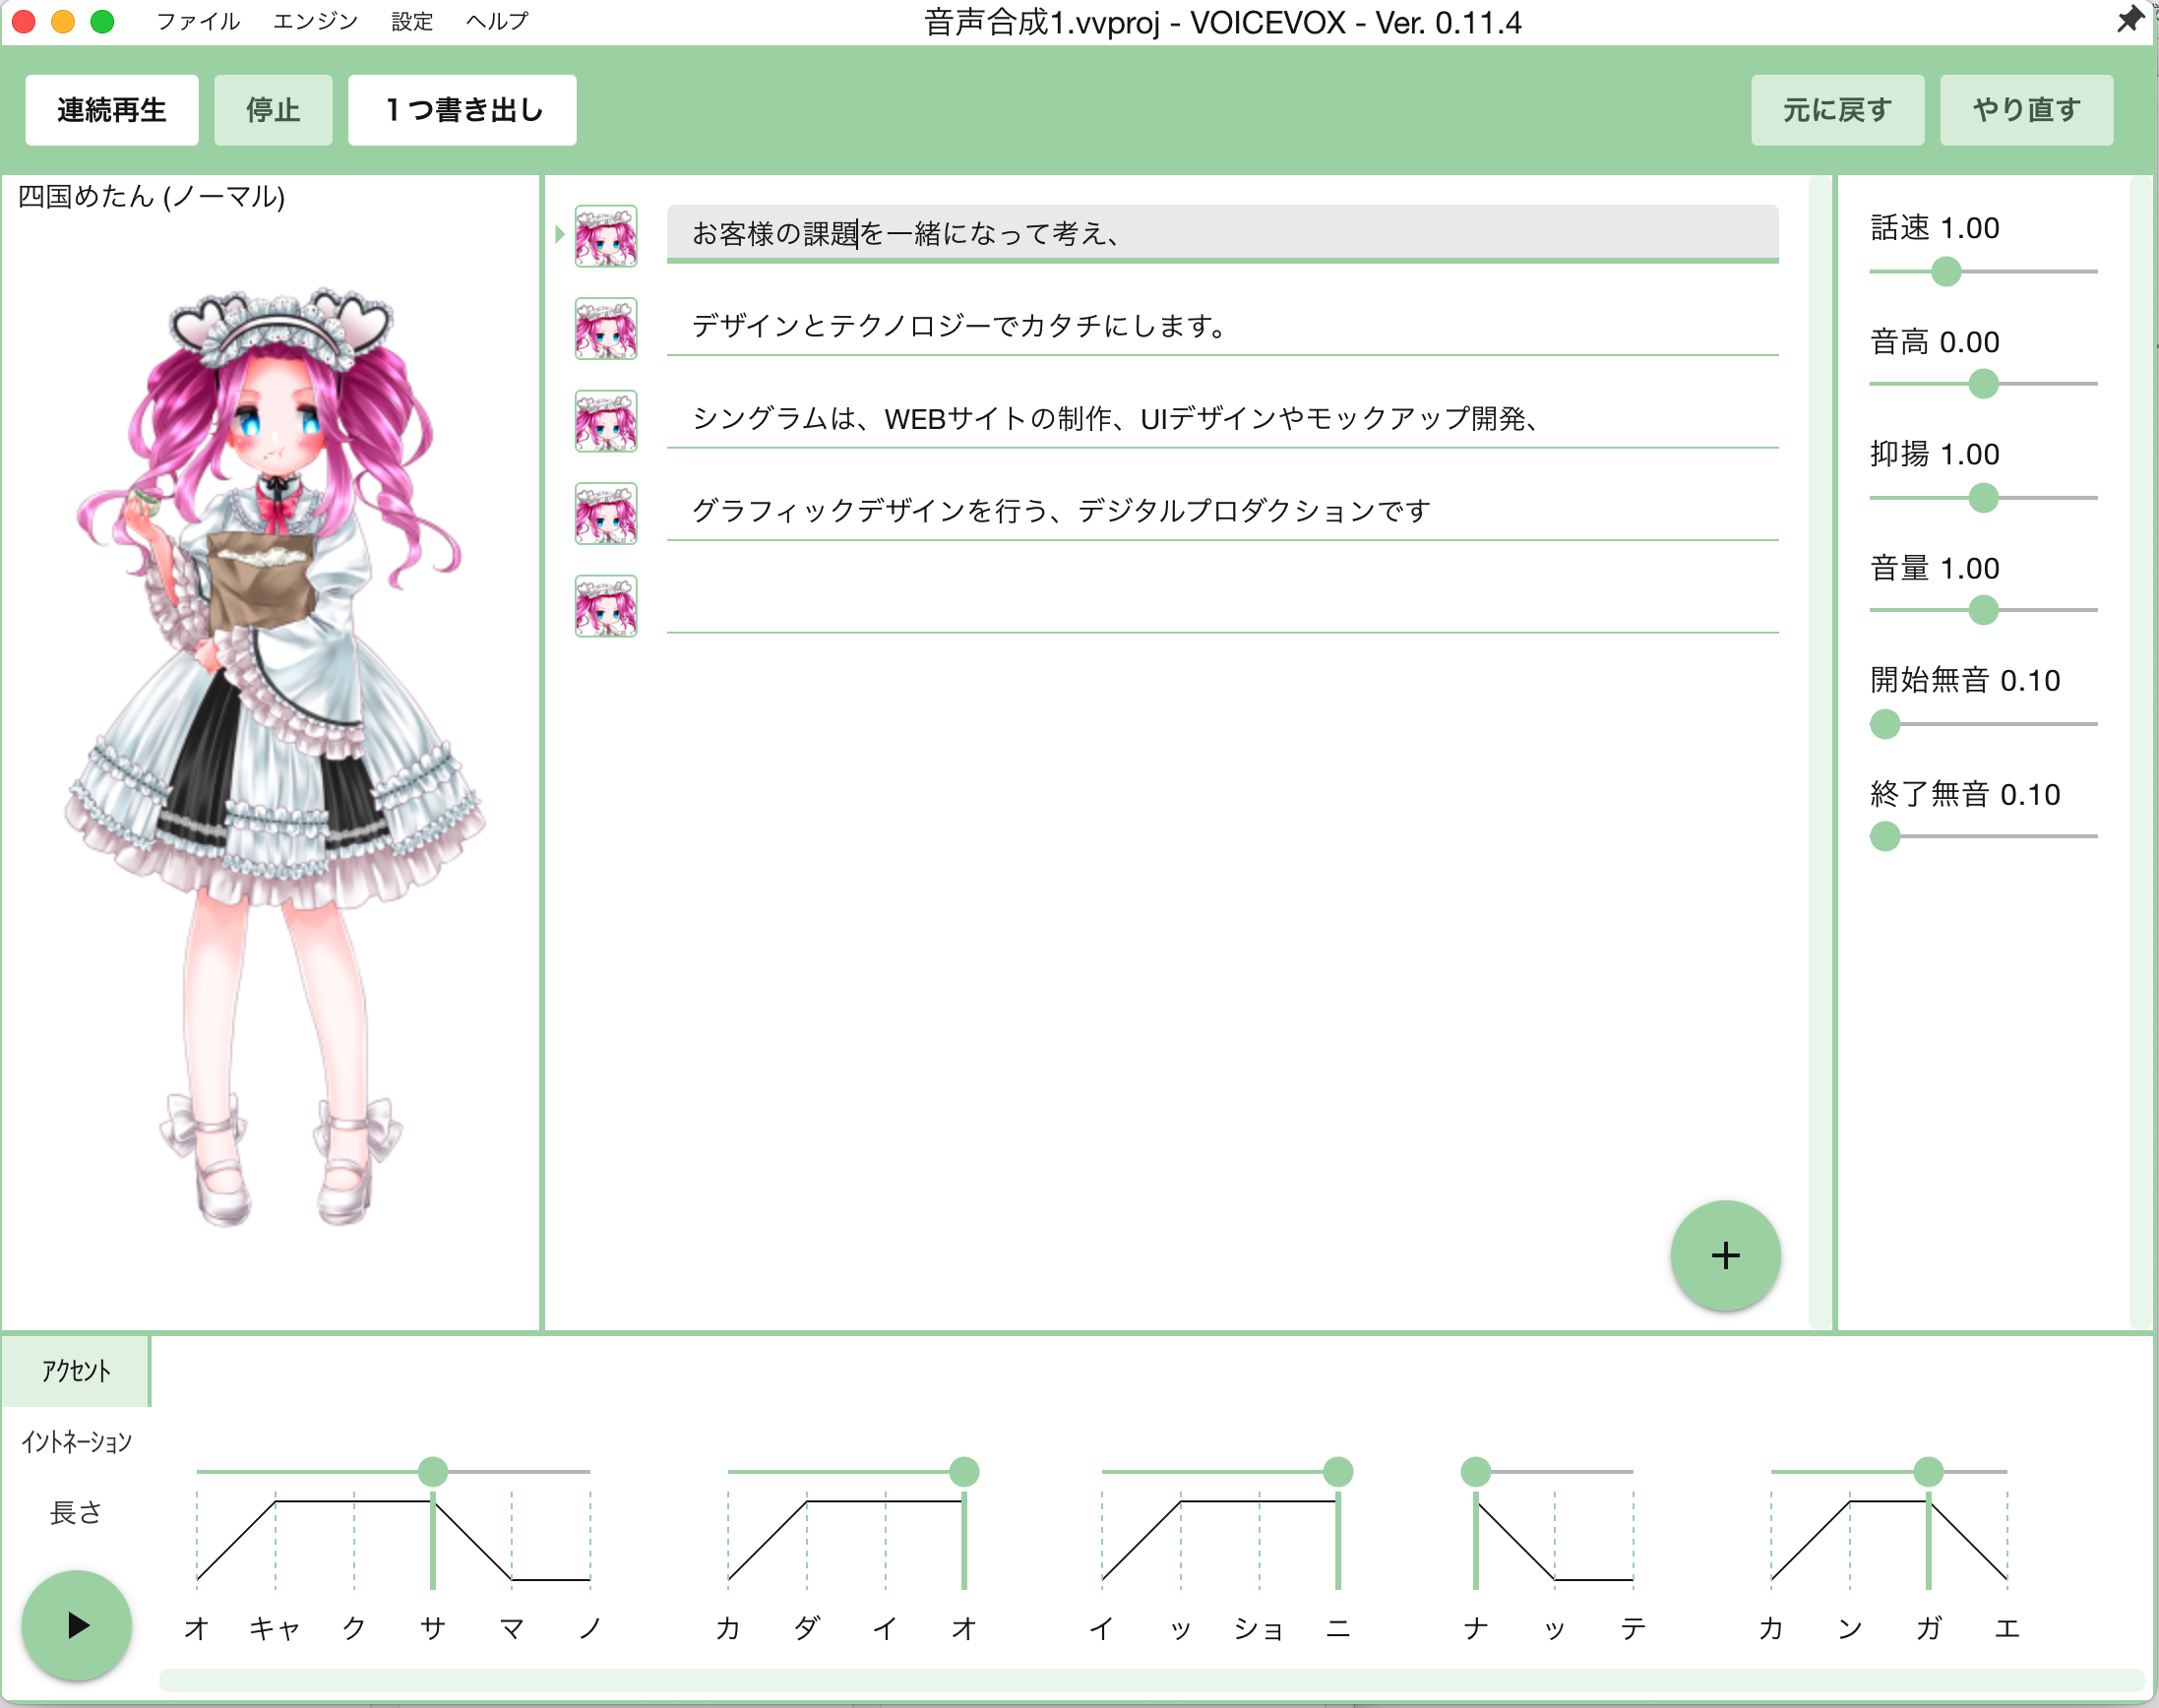Image resolution: width=2159 pixels, height=1708 pixels.
Task: Adjust the 終了無音 slider handle
Action: [x=1885, y=836]
